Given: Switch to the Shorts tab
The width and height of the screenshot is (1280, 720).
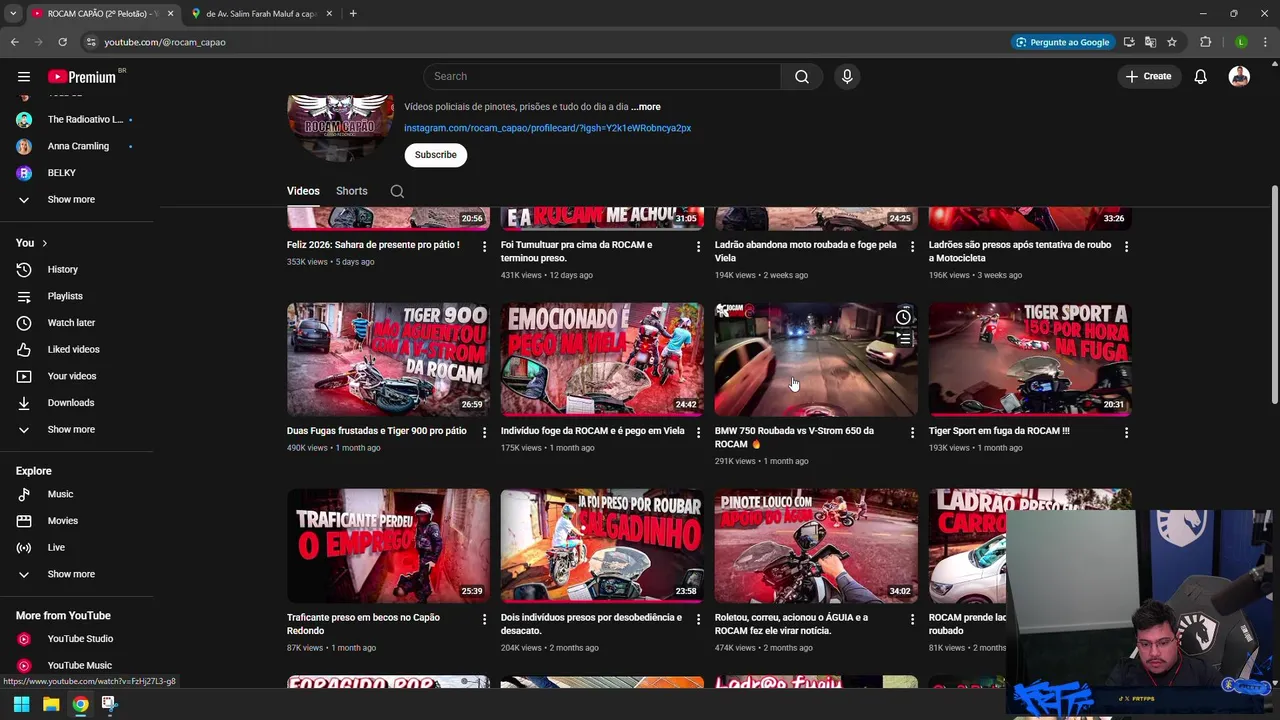Looking at the screenshot, I should coord(351,191).
